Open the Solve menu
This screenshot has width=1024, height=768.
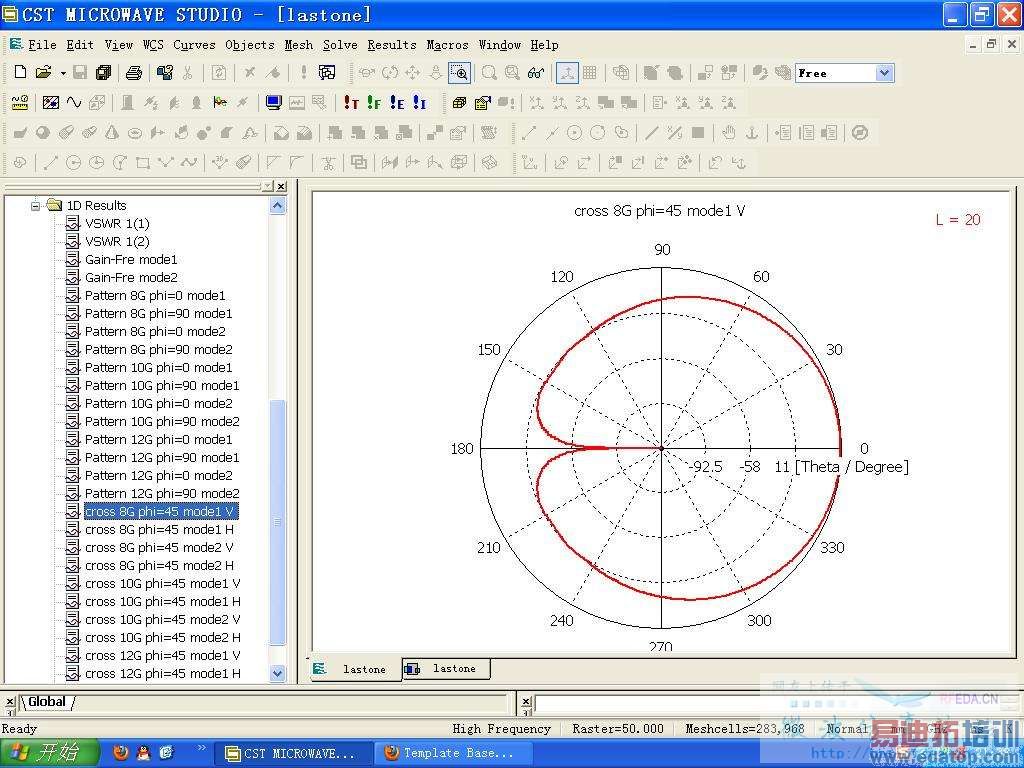(x=339, y=45)
